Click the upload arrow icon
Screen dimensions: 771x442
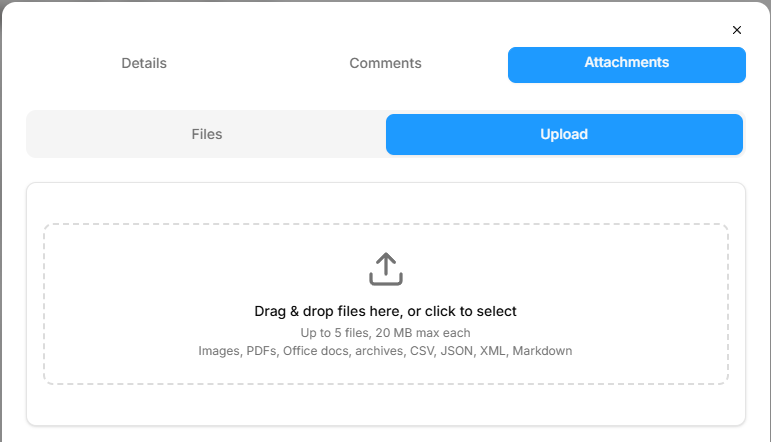tap(386, 269)
